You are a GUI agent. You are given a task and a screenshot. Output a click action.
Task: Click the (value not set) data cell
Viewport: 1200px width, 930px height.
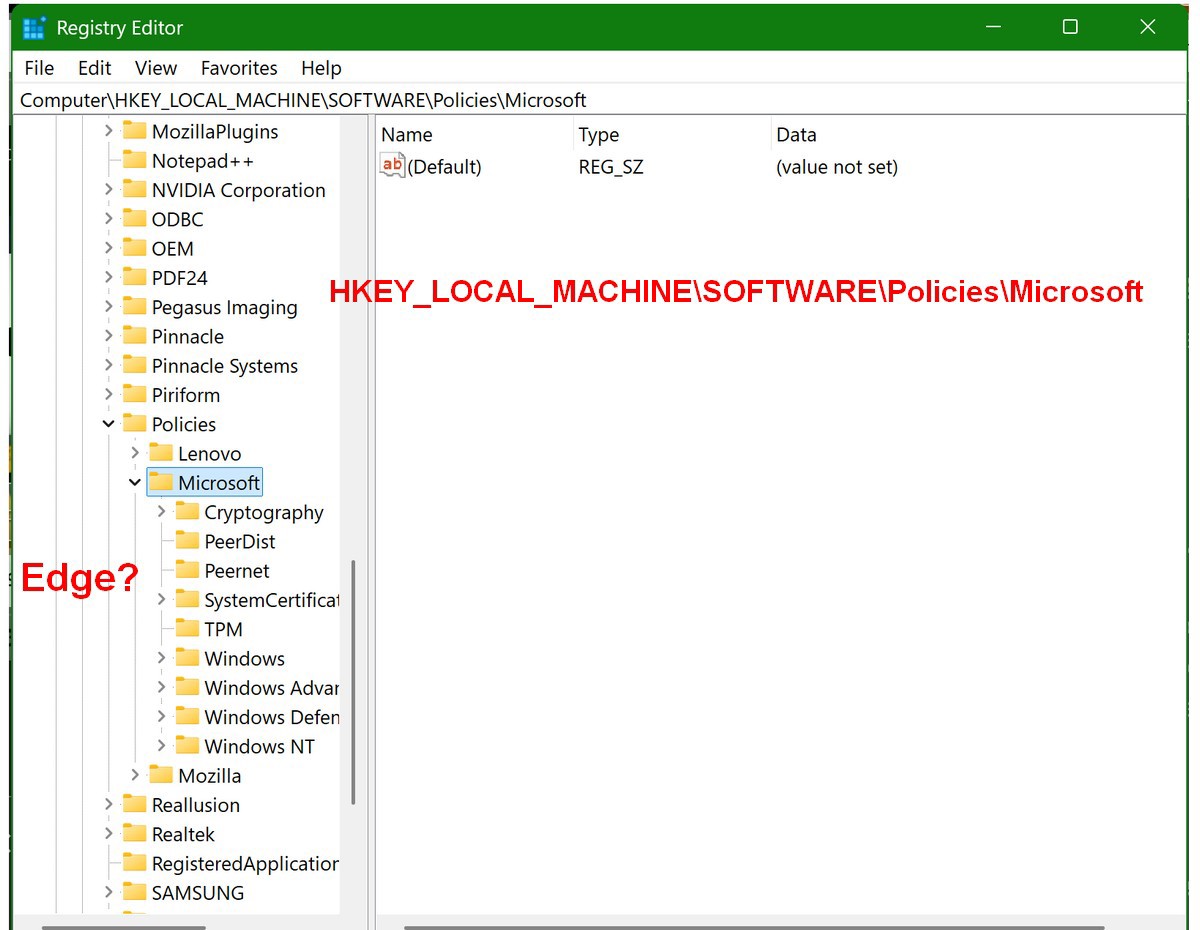point(837,167)
